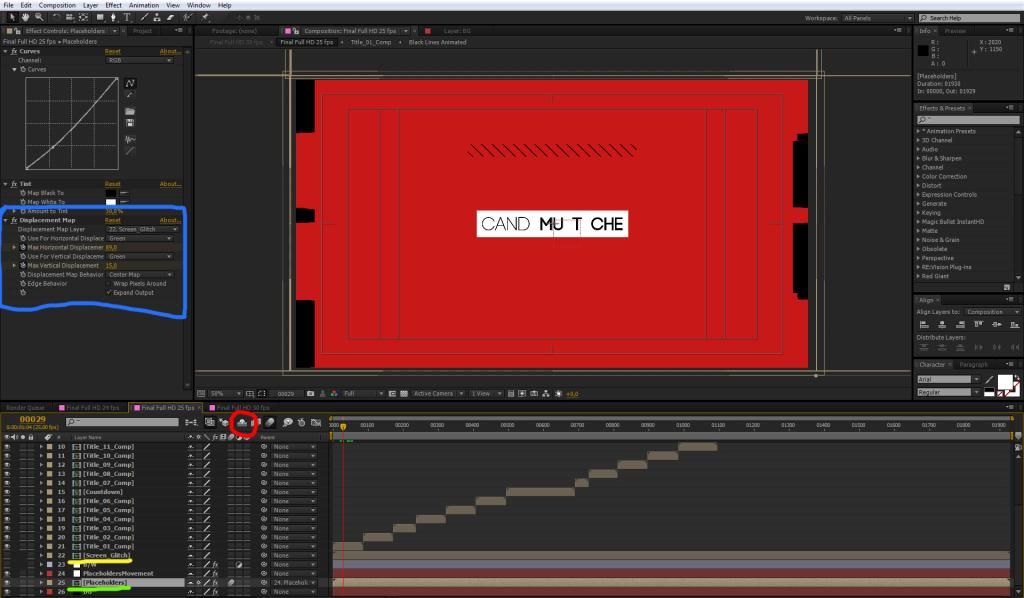Enable the Wrap Pixels Around checkbox
Image resolution: width=1024 pixels, height=598 pixels.
(108, 284)
